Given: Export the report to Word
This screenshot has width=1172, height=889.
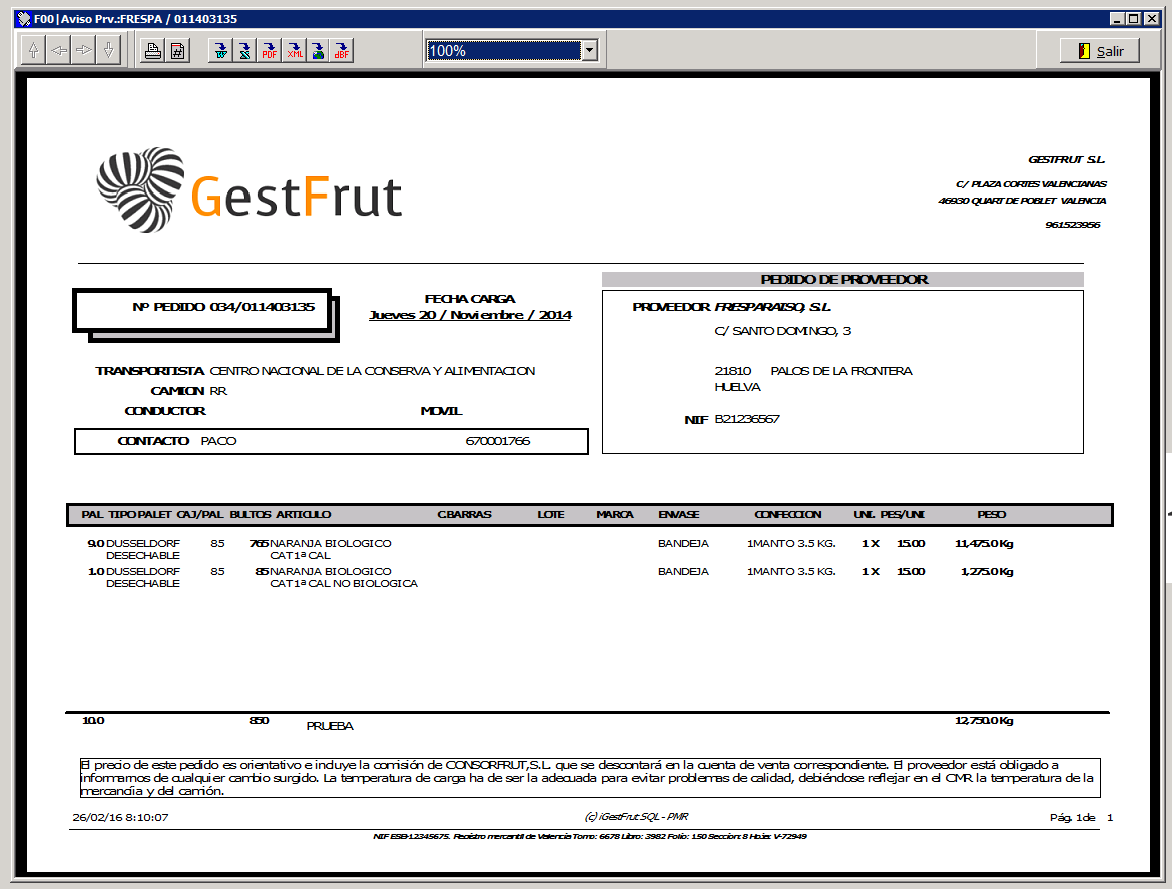Looking at the screenshot, I should 221,51.
